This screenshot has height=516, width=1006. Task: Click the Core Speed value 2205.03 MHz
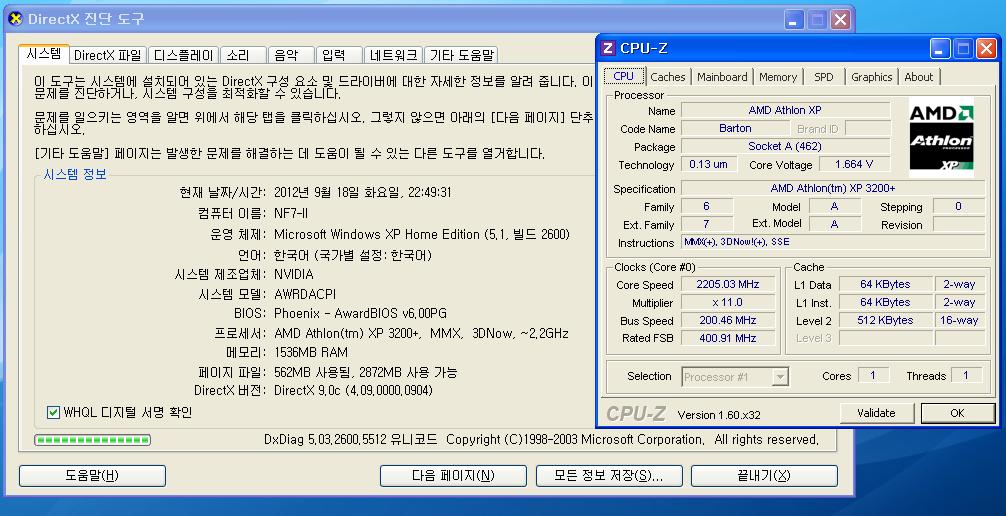(x=728, y=284)
